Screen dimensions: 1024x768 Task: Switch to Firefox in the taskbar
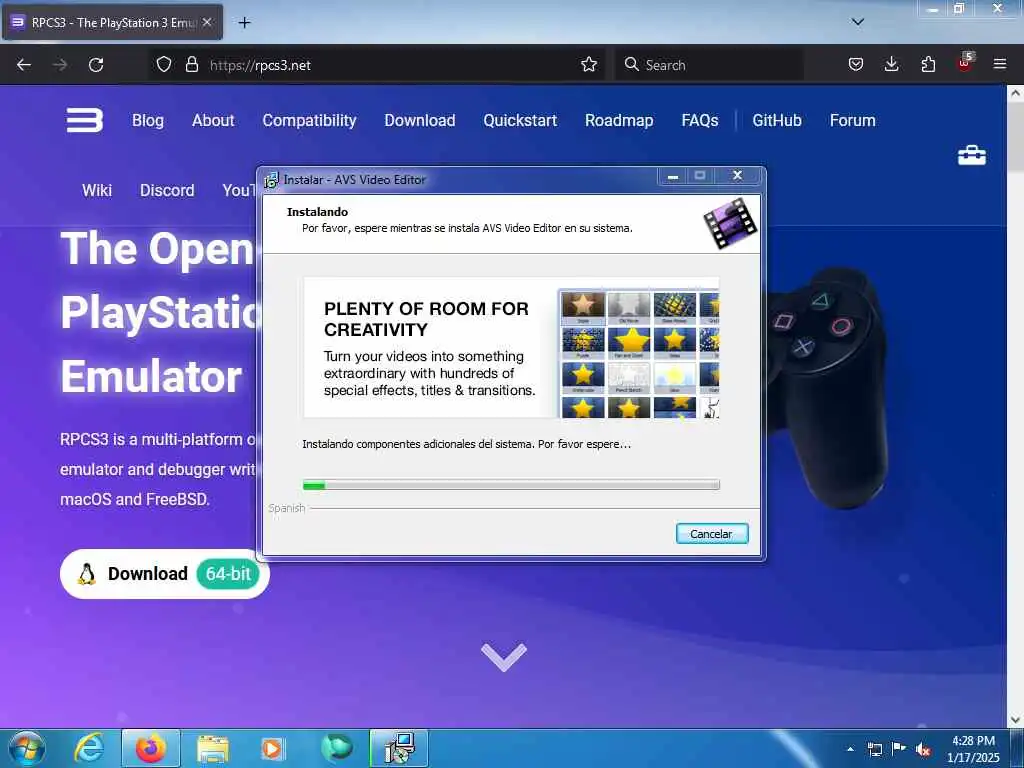pos(151,748)
